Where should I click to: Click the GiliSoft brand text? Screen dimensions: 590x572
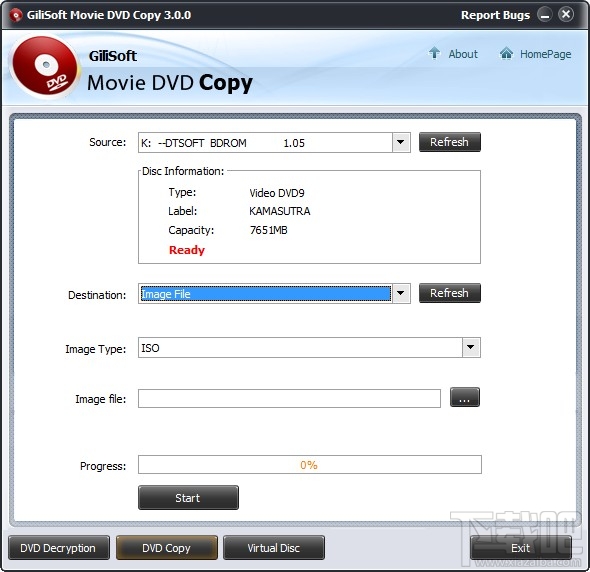point(113,56)
